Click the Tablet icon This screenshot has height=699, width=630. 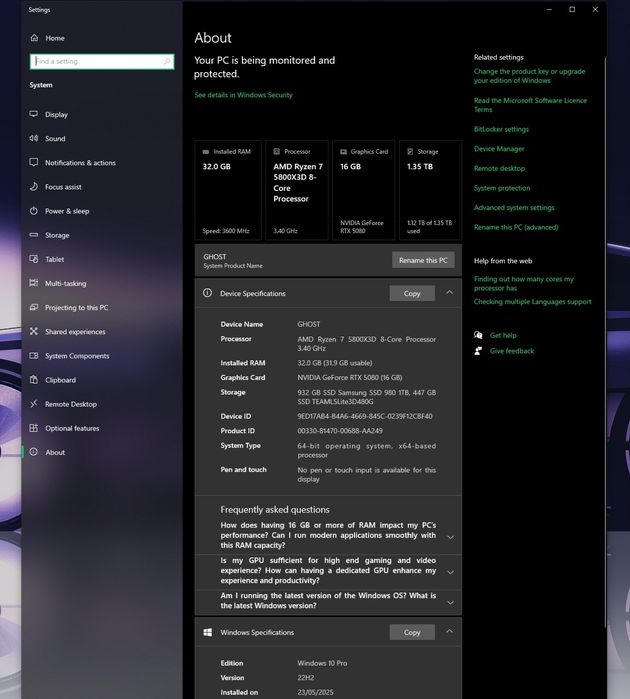click(x=33, y=259)
